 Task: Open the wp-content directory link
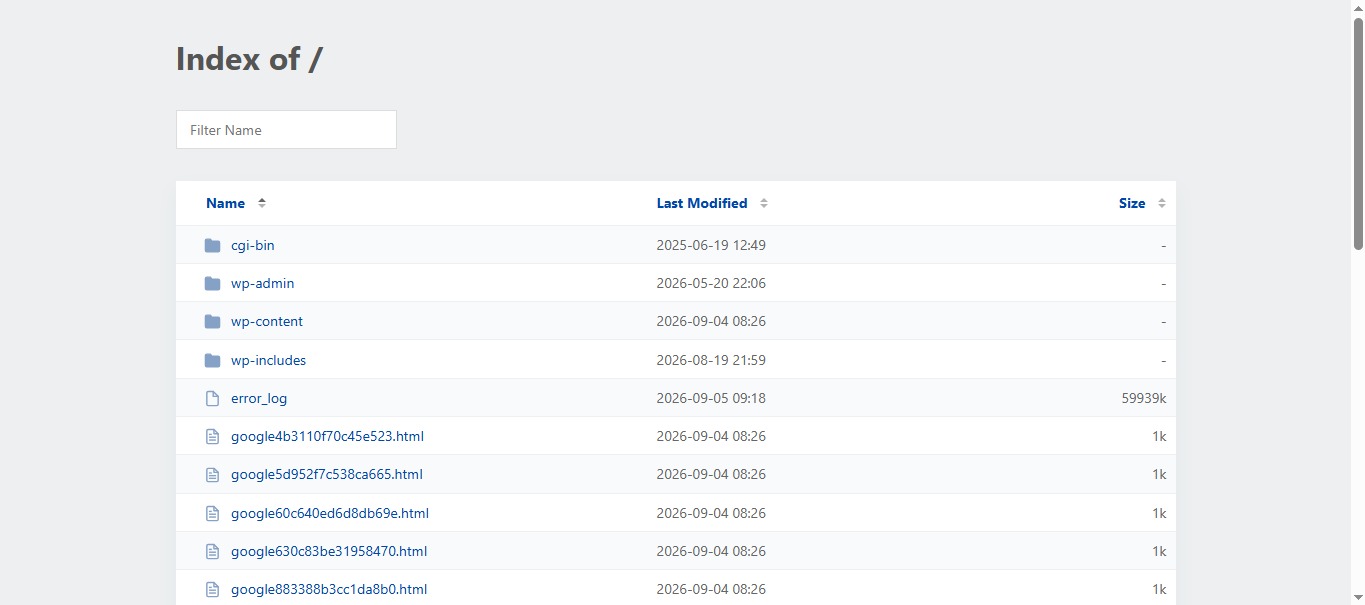pyautogui.click(x=267, y=321)
